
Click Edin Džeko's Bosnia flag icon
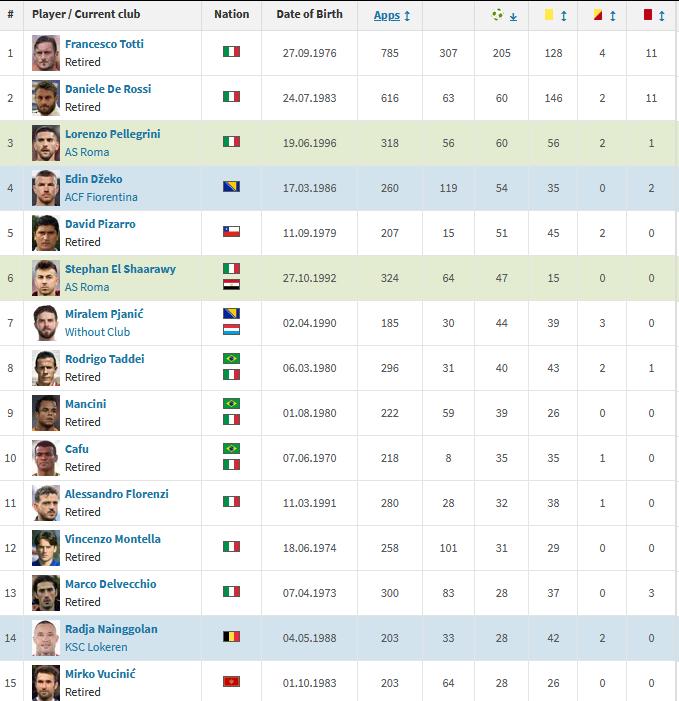232,186
